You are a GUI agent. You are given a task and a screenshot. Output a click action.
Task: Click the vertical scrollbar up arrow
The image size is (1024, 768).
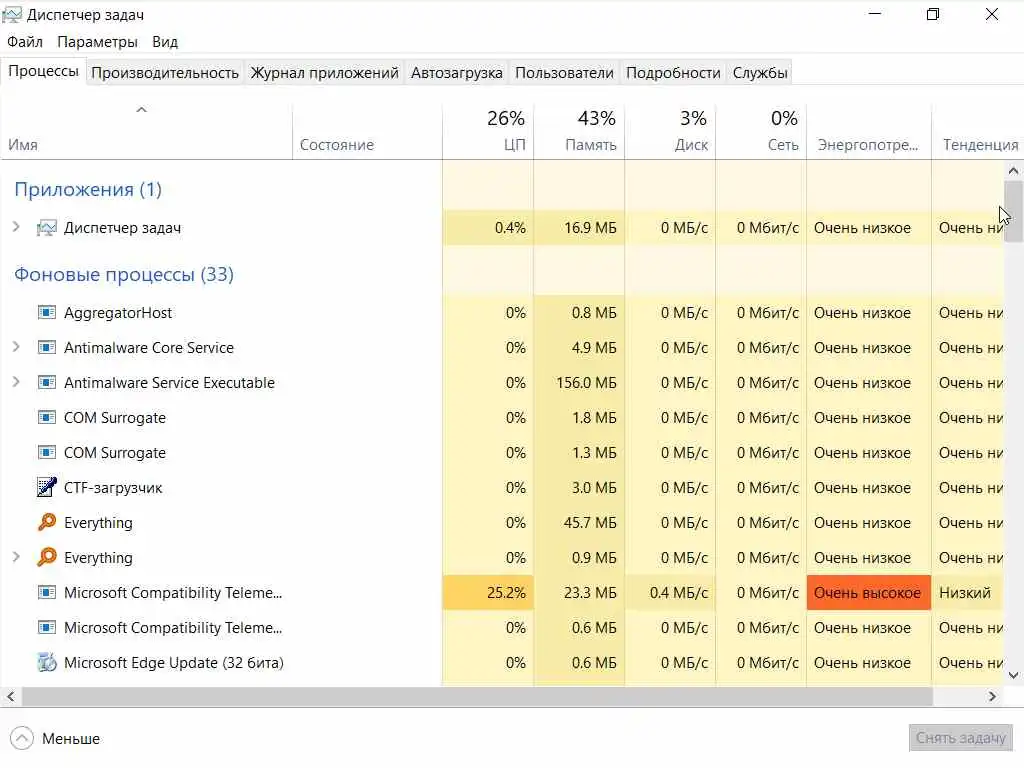1013,171
